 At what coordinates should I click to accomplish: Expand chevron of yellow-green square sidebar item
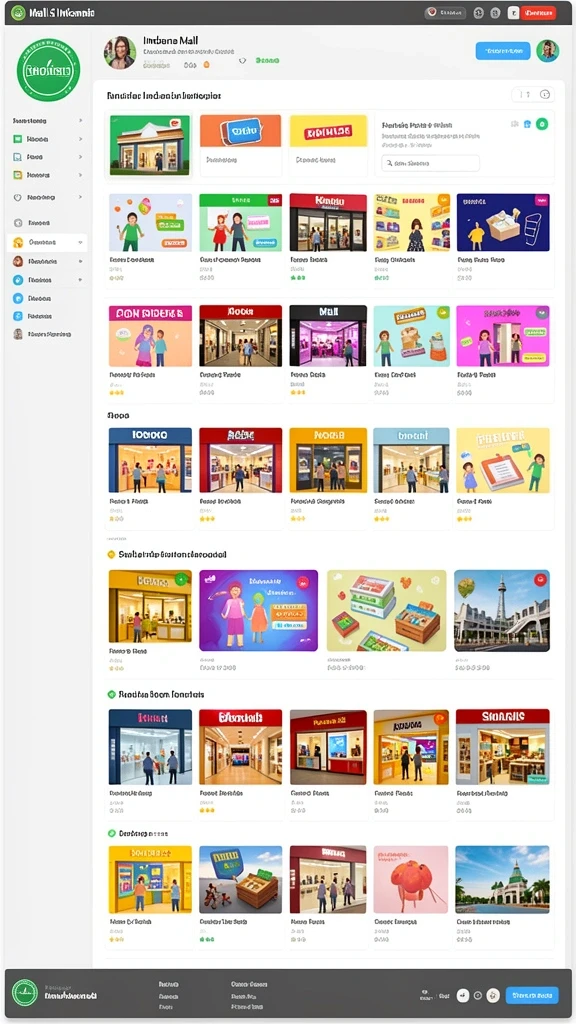(80, 175)
